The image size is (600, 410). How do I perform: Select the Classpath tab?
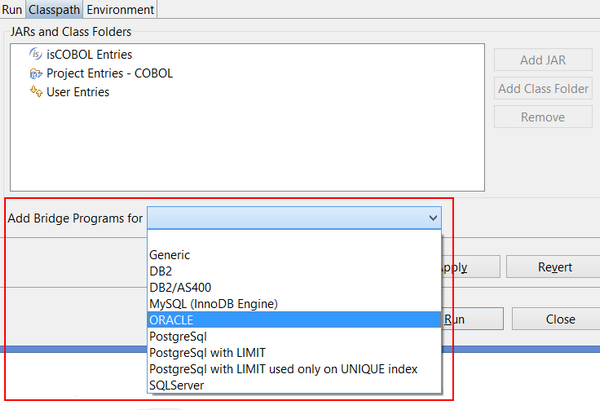tap(54, 9)
